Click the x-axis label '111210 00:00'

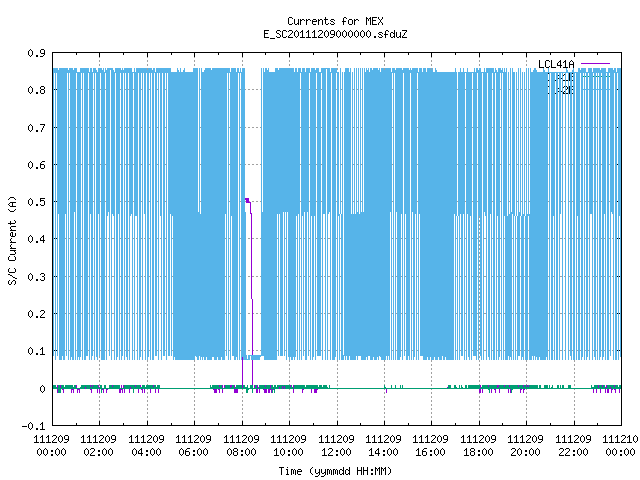coord(620,446)
